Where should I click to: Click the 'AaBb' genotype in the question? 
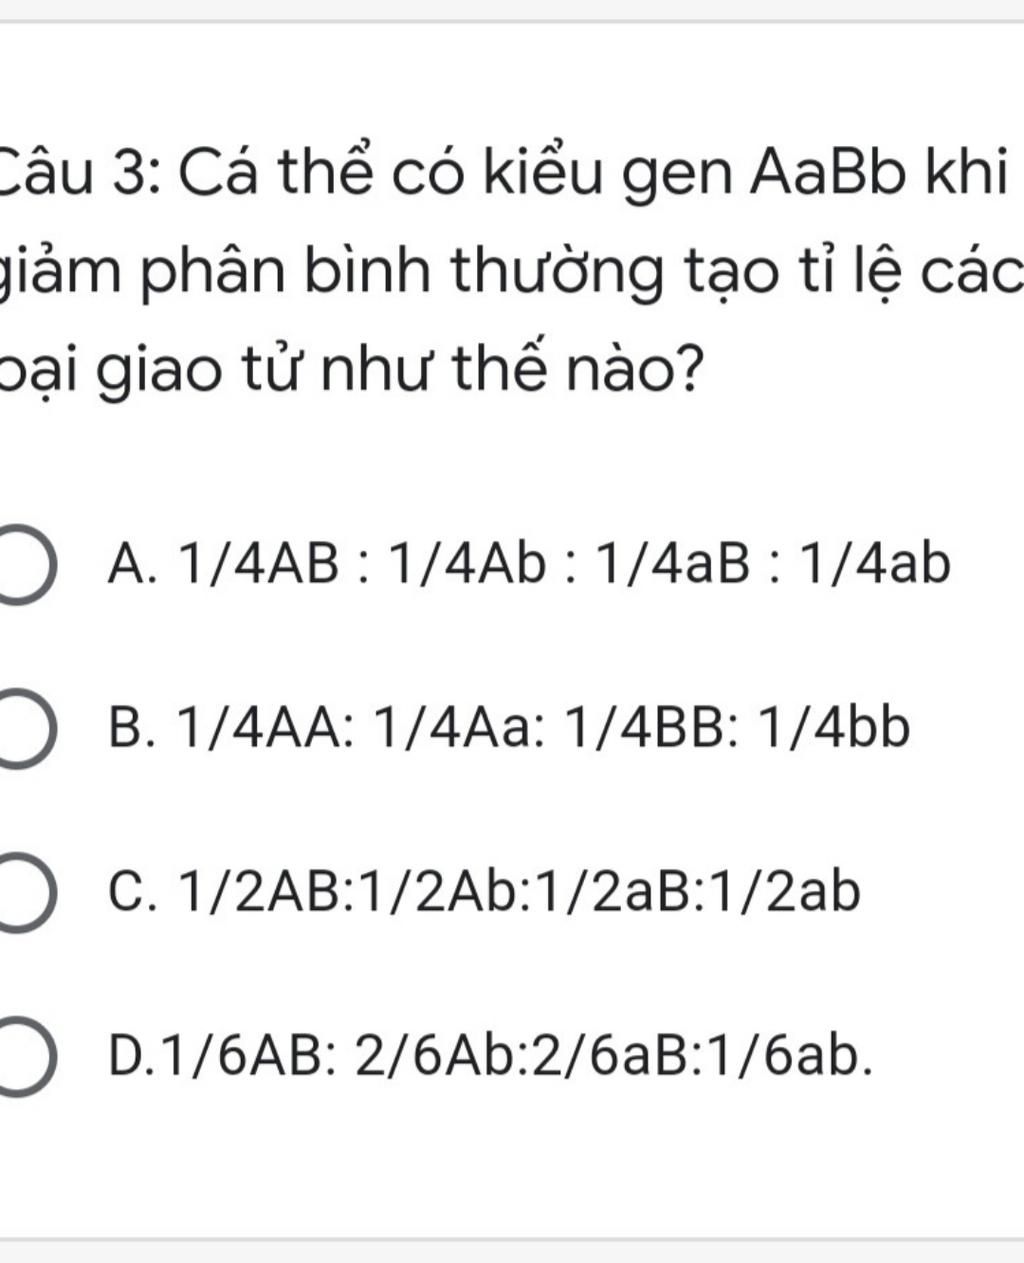pos(828,175)
